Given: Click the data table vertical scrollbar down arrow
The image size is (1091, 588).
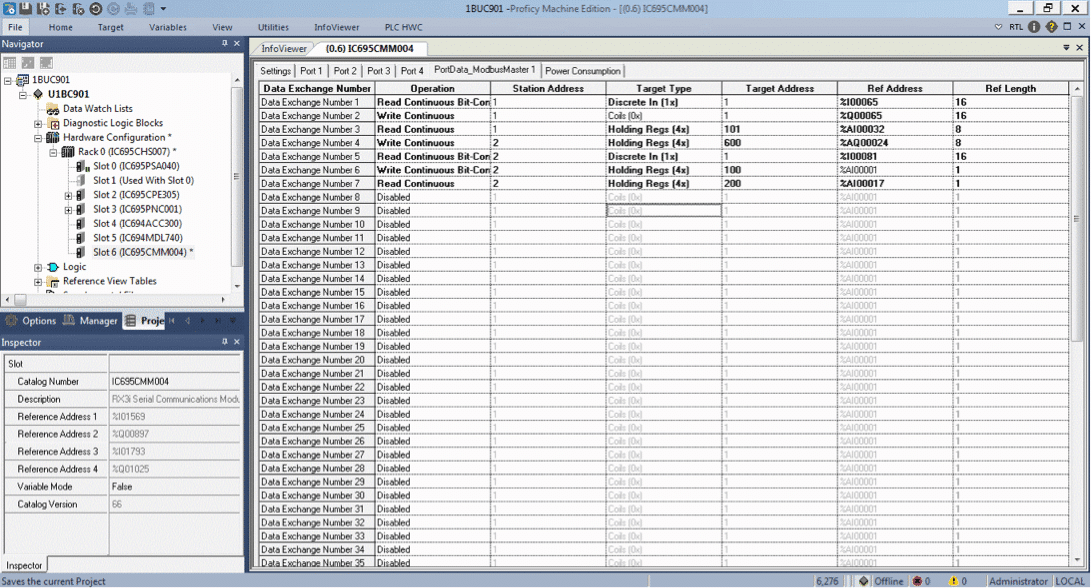Looking at the screenshot, I should [x=1078, y=560].
